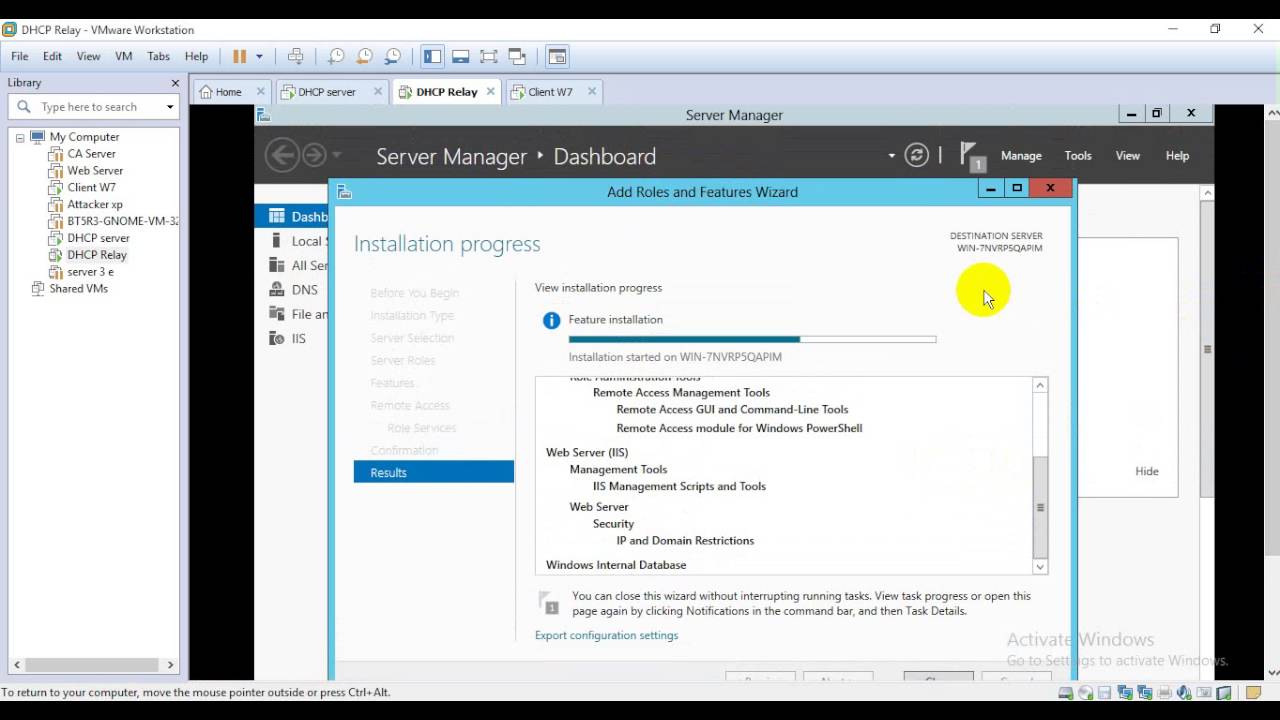Click Export configuration settings link
The height and width of the screenshot is (720, 1280).
coord(606,635)
